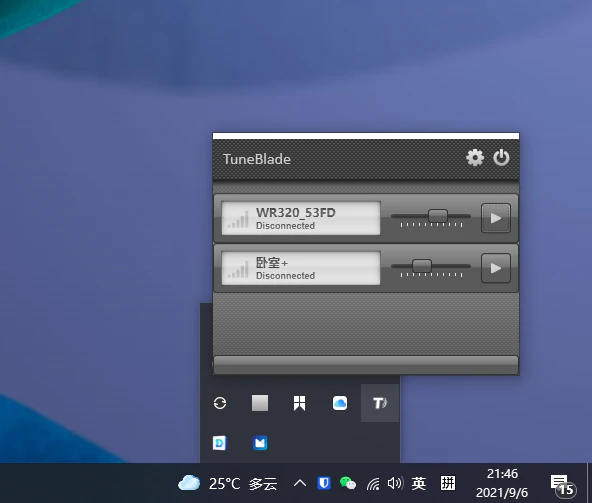This screenshot has width=592, height=503.
Task: Click TuneBlade icon in tray overflow
Action: point(380,403)
